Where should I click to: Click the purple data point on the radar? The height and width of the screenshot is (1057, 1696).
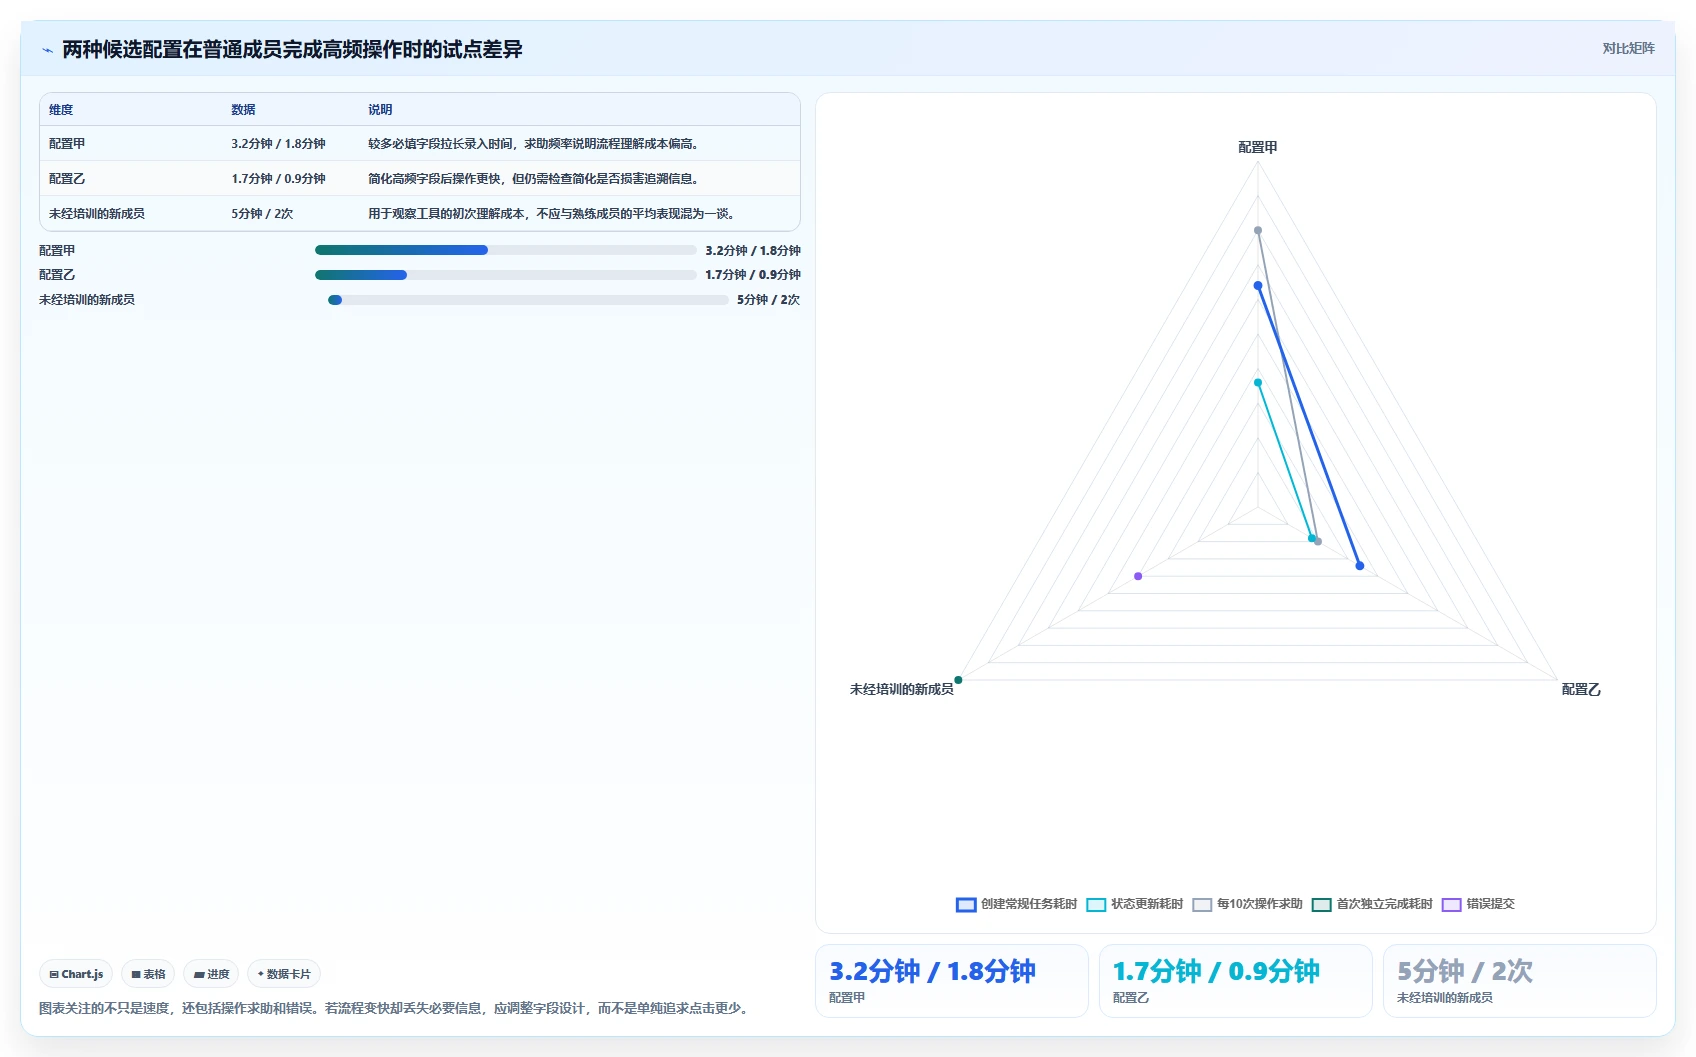coord(1138,576)
